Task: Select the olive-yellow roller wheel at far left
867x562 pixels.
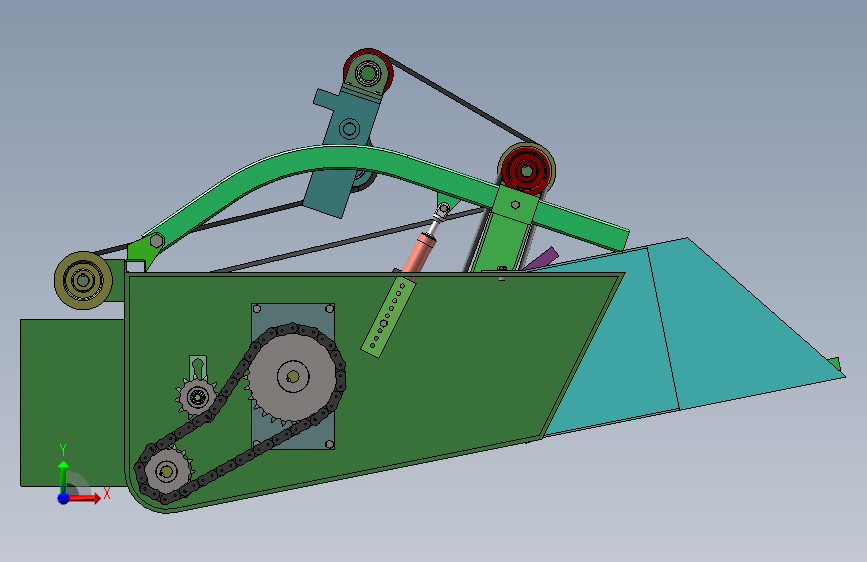Action: point(83,280)
